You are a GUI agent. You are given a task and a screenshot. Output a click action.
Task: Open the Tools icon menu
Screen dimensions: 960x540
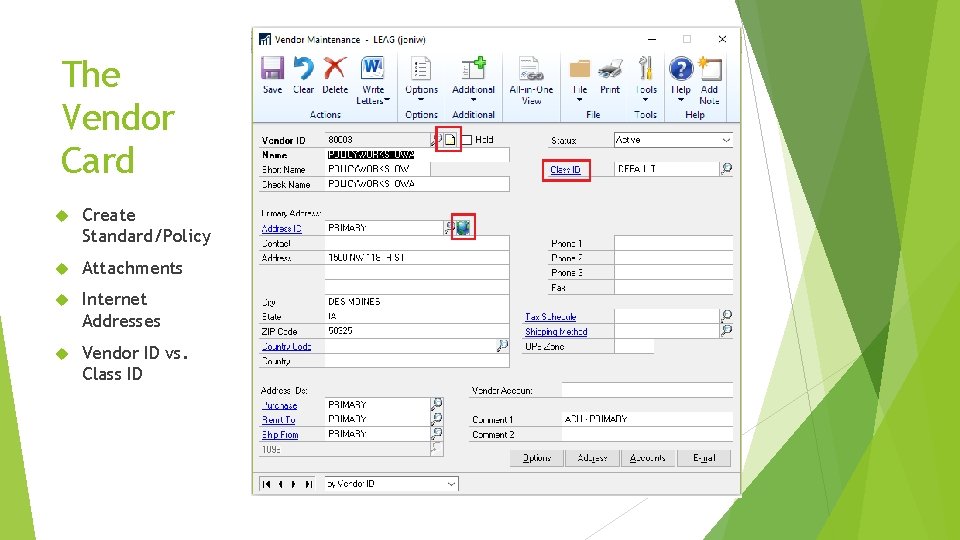645,69
